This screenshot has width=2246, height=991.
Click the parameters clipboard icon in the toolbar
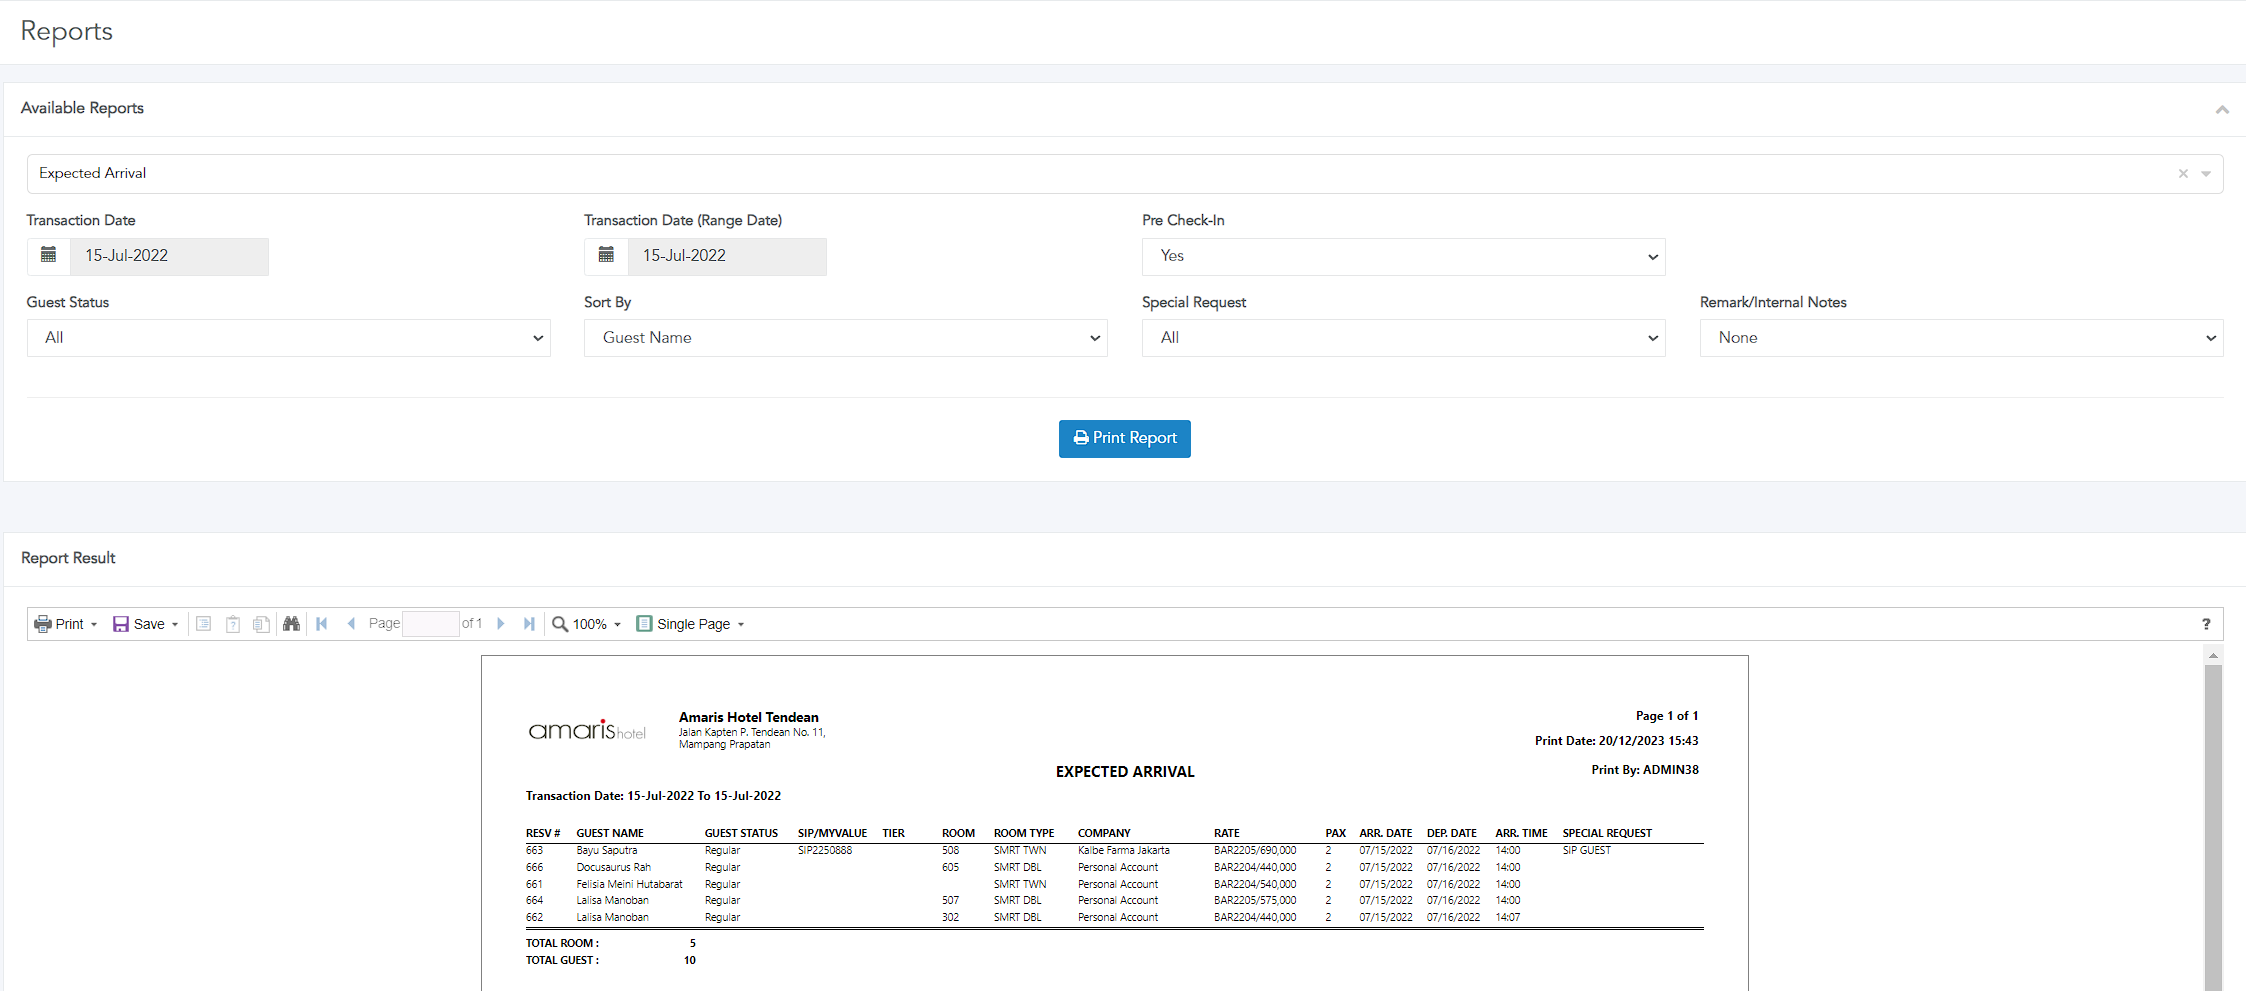pyautogui.click(x=233, y=624)
